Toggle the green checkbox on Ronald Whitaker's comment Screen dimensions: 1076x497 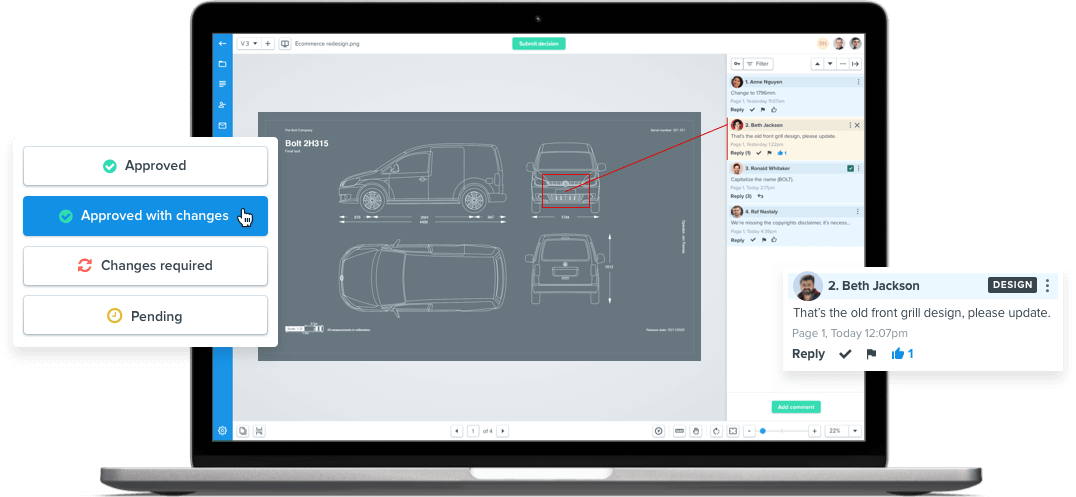[850, 169]
